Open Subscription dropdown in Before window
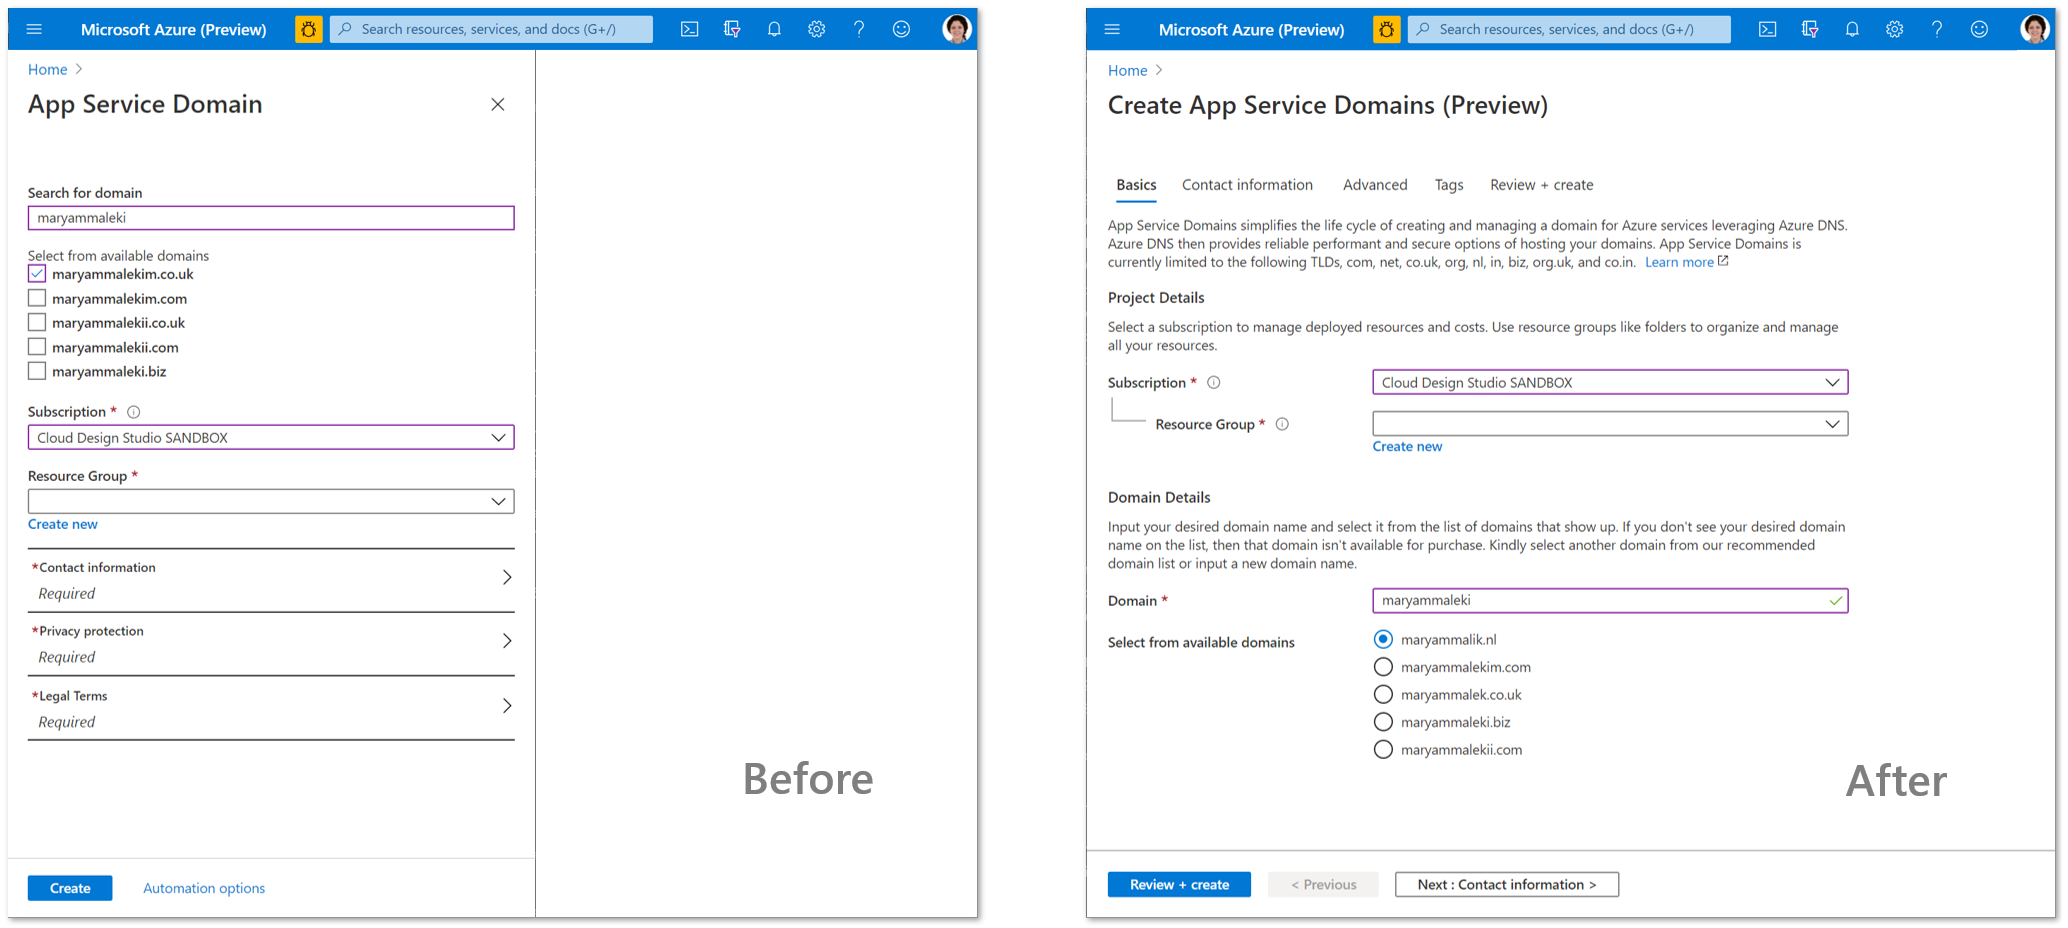2068x928 pixels. point(271,438)
